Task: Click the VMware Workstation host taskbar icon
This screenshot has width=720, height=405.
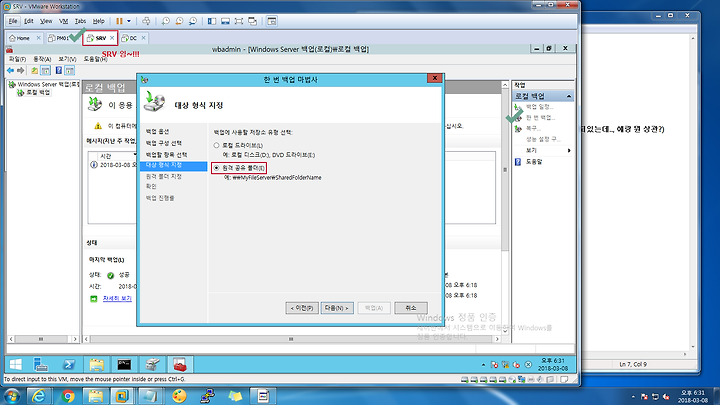Action: coord(122,396)
